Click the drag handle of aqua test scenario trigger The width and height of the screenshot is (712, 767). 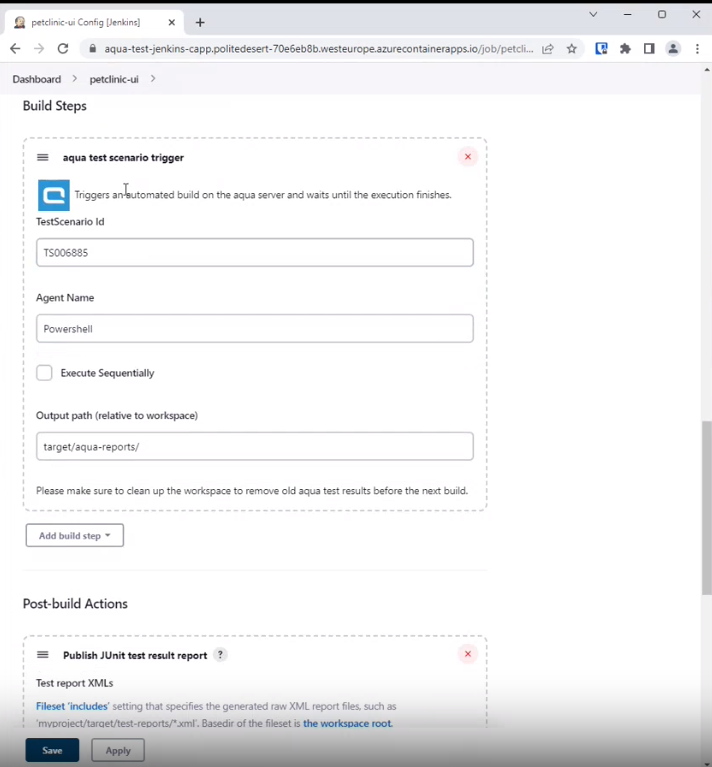(43, 157)
